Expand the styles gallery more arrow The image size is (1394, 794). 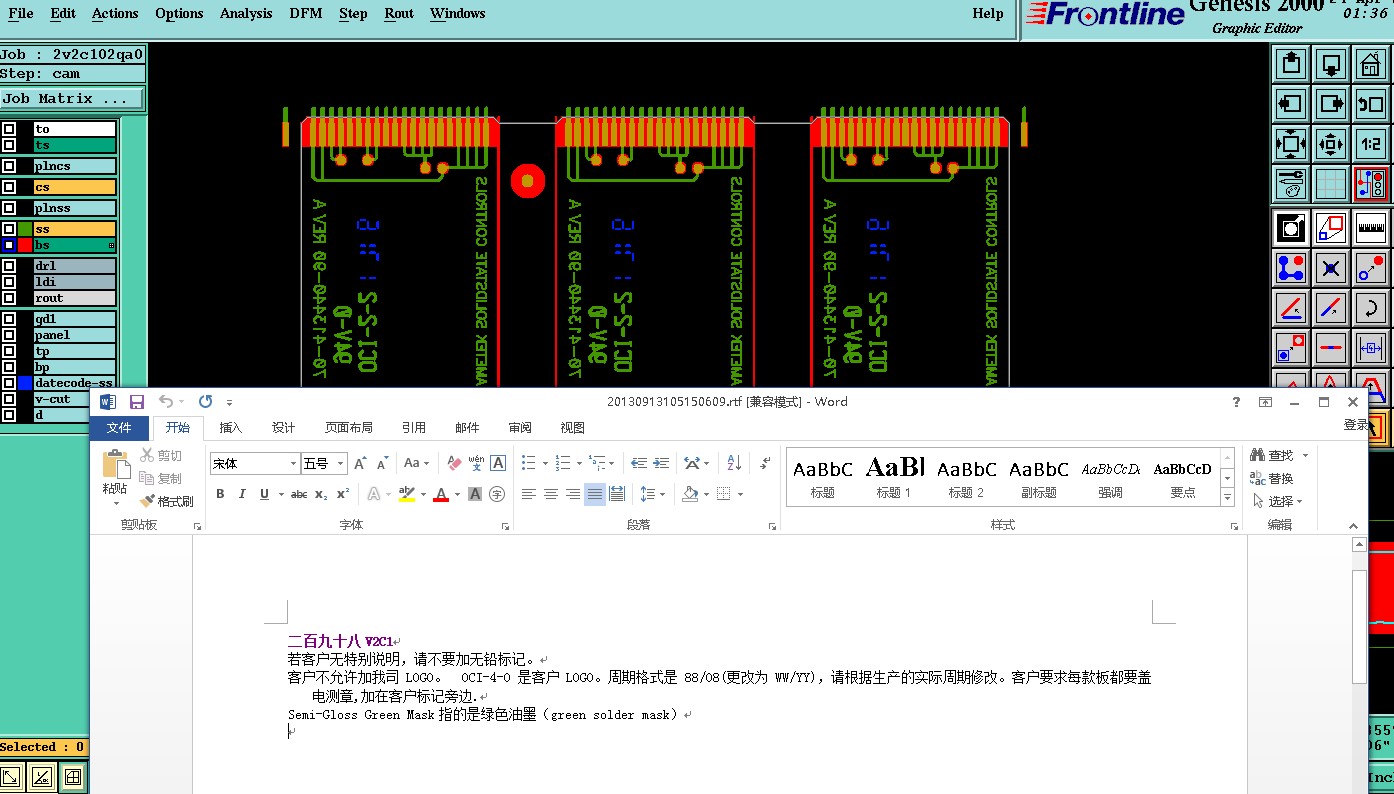pyautogui.click(x=1228, y=497)
